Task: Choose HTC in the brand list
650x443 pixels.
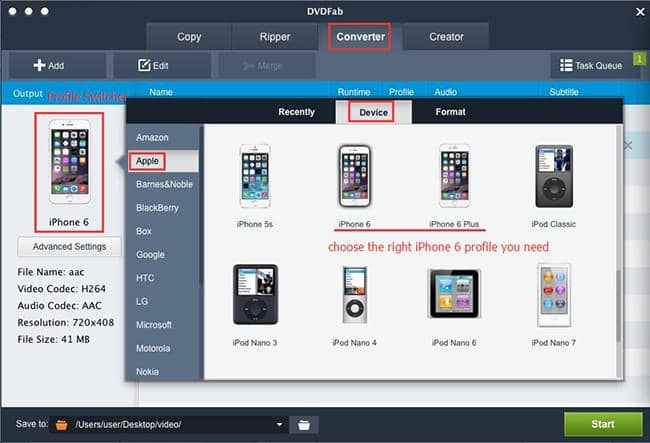Action: pyautogui.click(x=162, y=278)
